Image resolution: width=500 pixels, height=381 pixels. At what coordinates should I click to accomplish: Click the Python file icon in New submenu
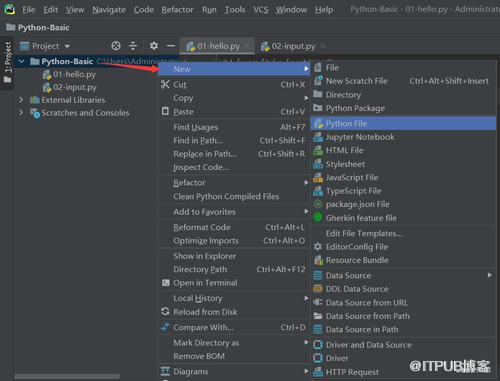(x=318, y=124)
